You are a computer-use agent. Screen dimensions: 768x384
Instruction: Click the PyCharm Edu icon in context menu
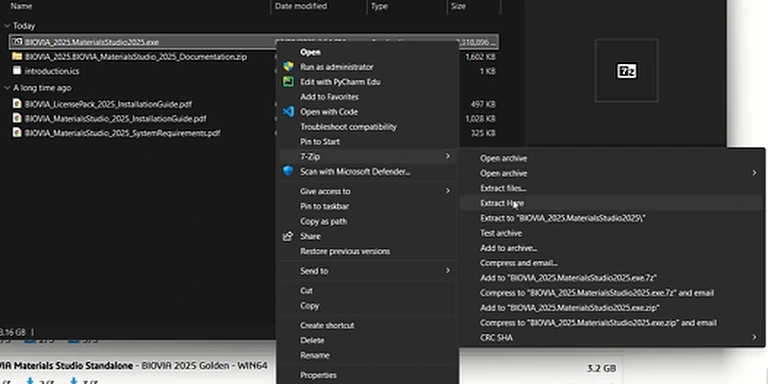coord(288,82)
